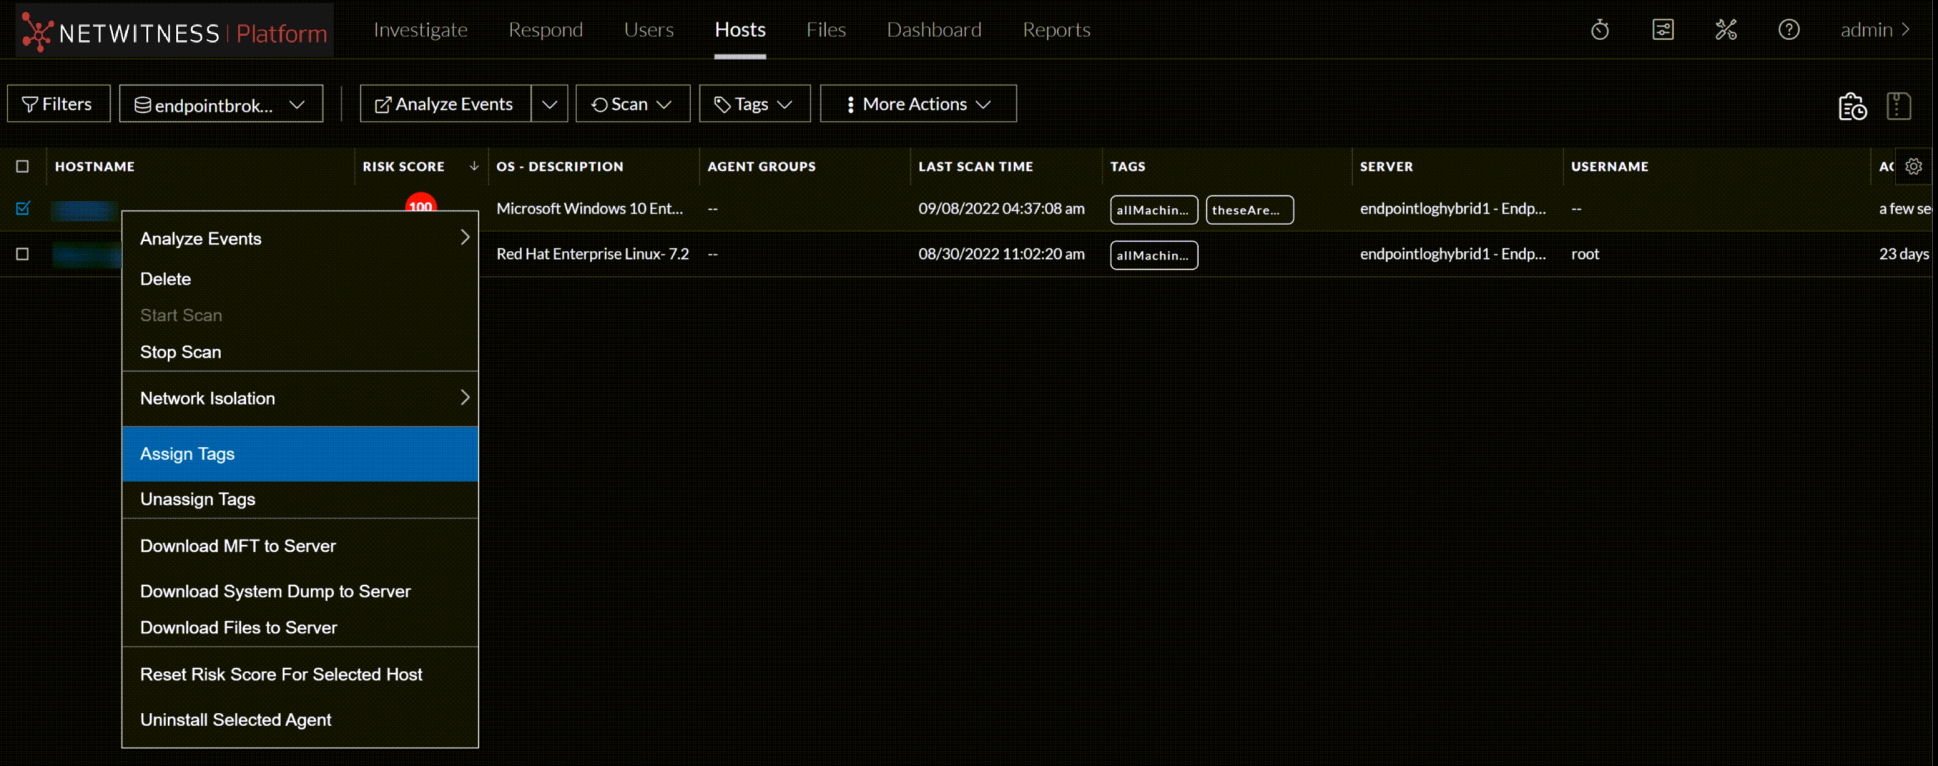Open column settings gear icon
Screen dimensions: 1938x766
point(1913,167)
